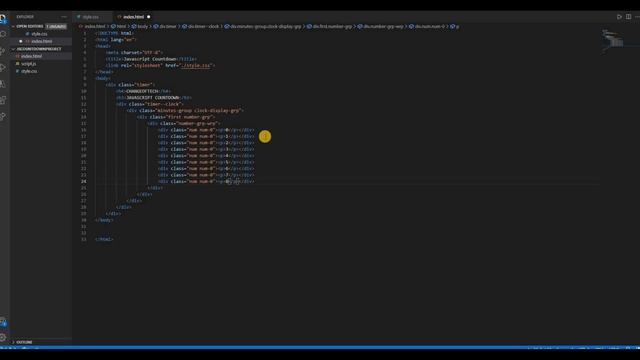Split the editor with the split icon
Image resolution: width=640 pixels, height=360 pixels.
tap(629, 17)
